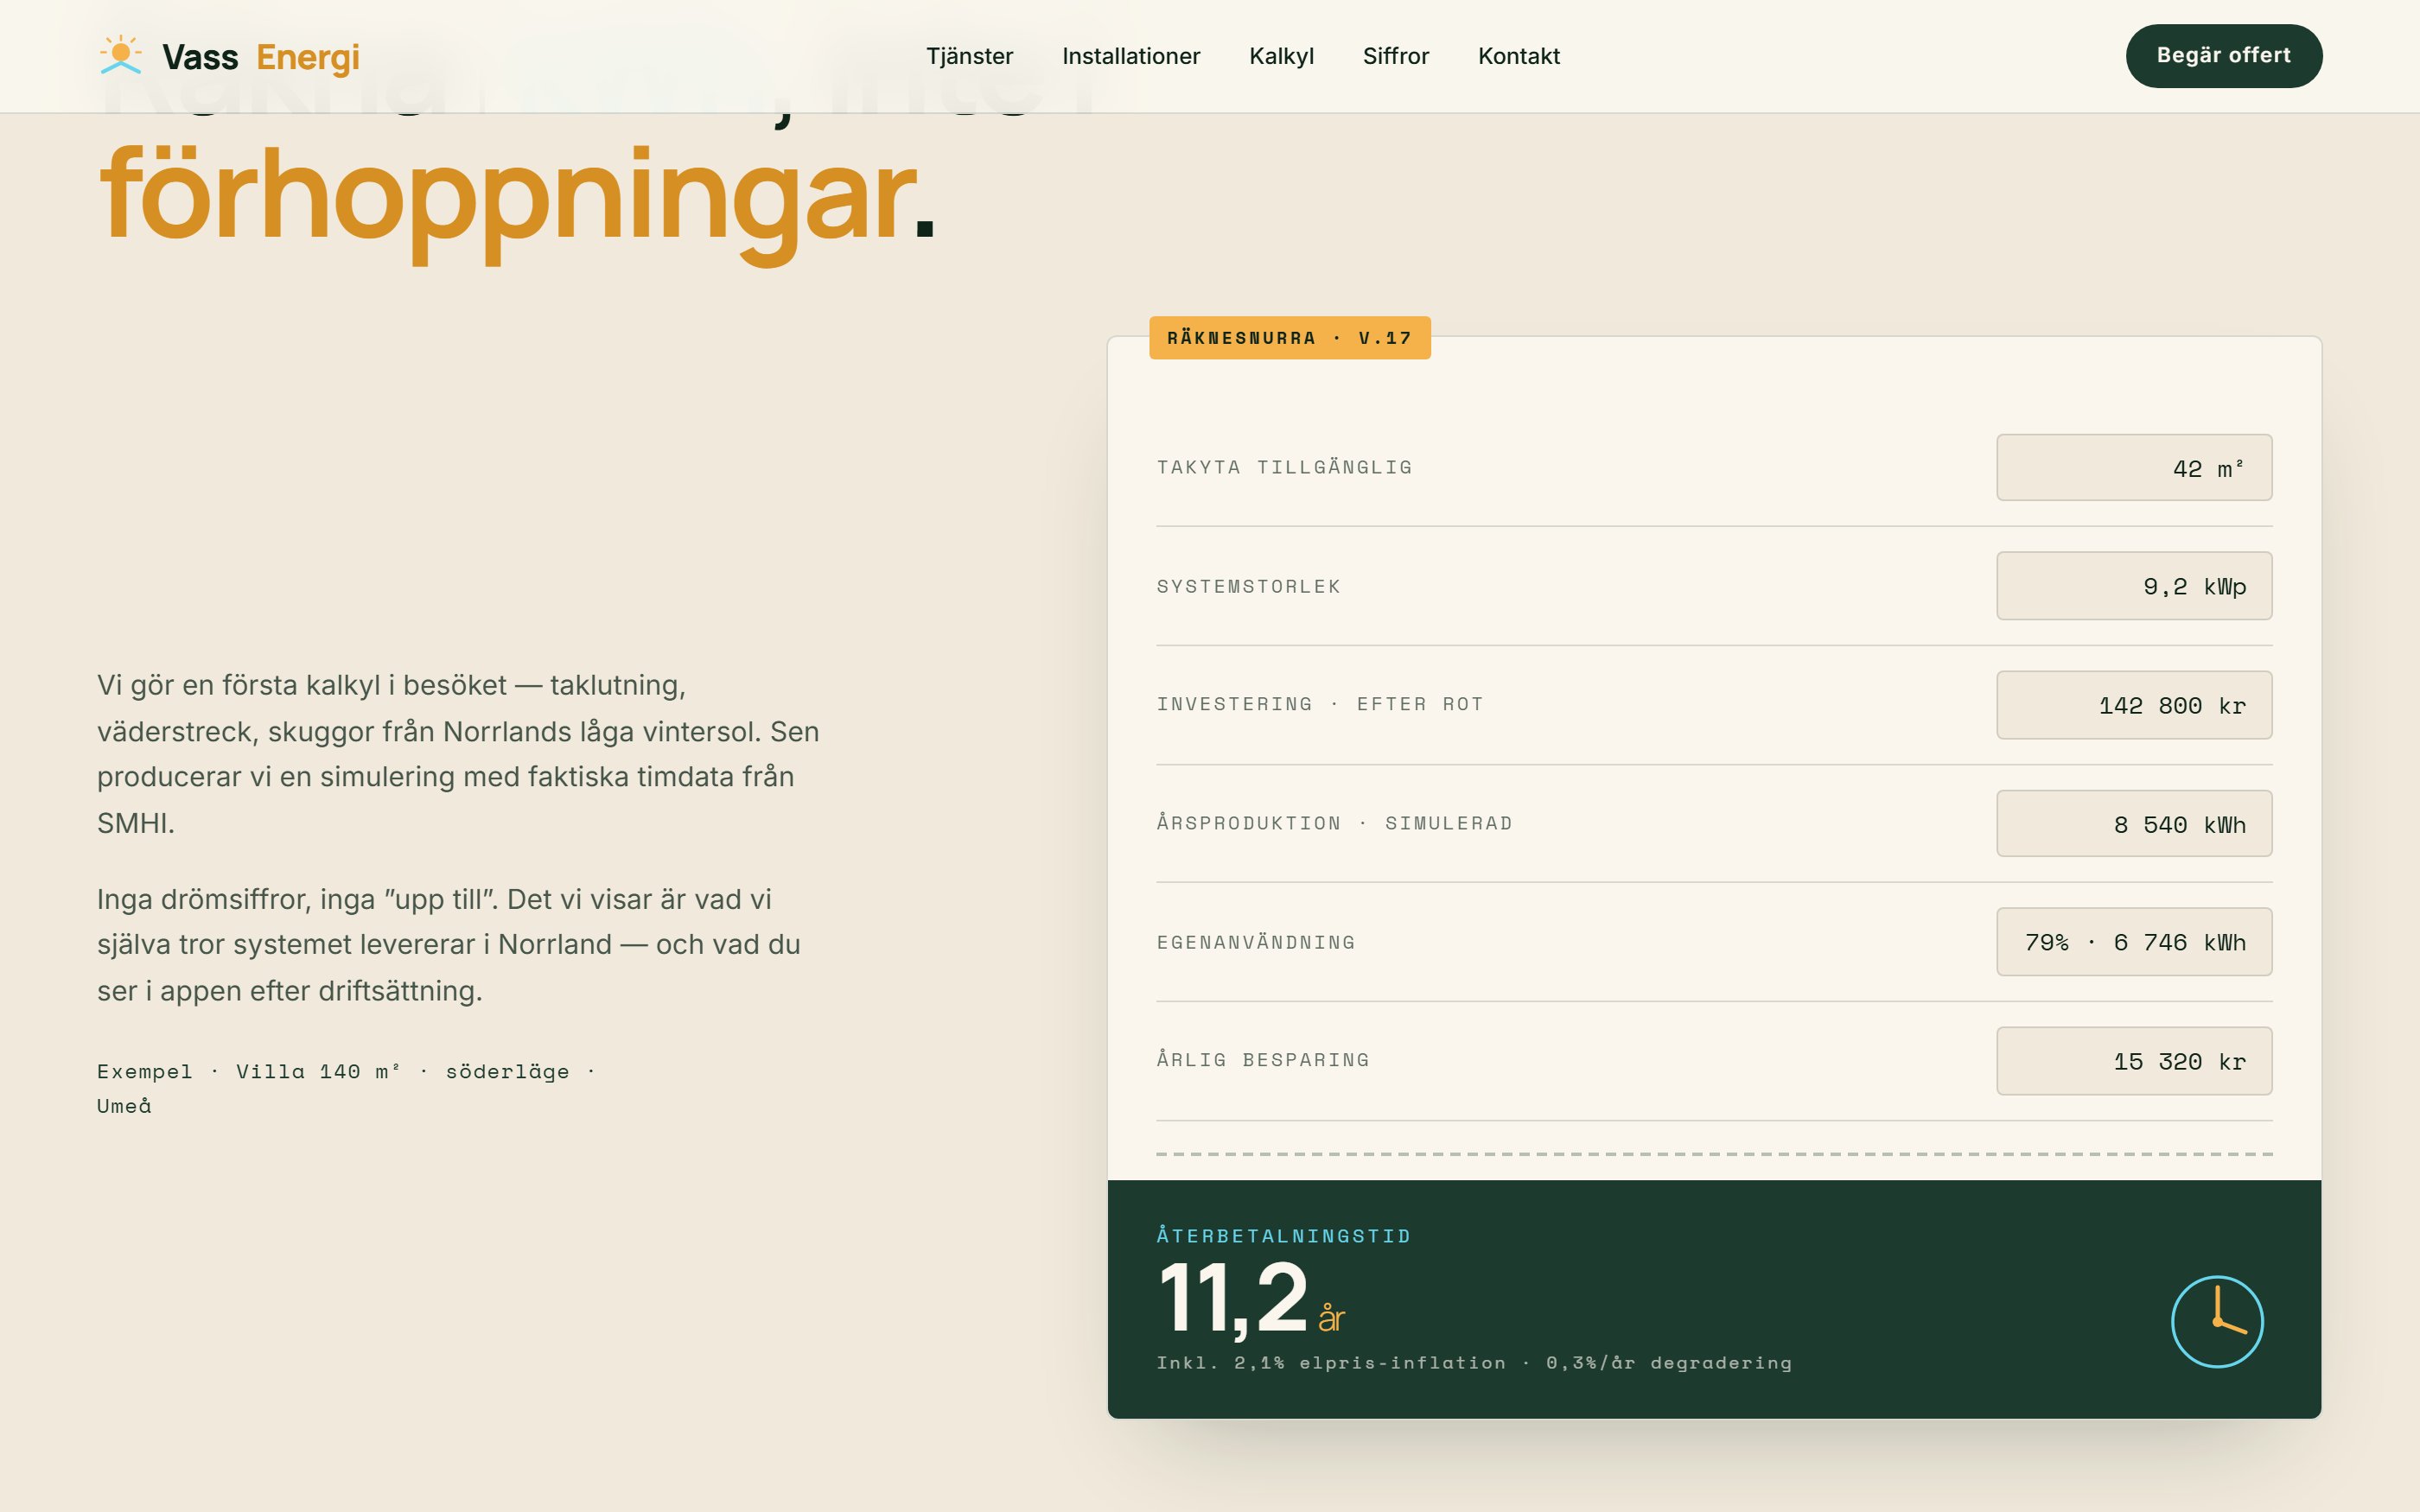2420x1512 pixels.
Task: Click the Räknesnurra · v.17 badge
Action: click(1289, 338)
